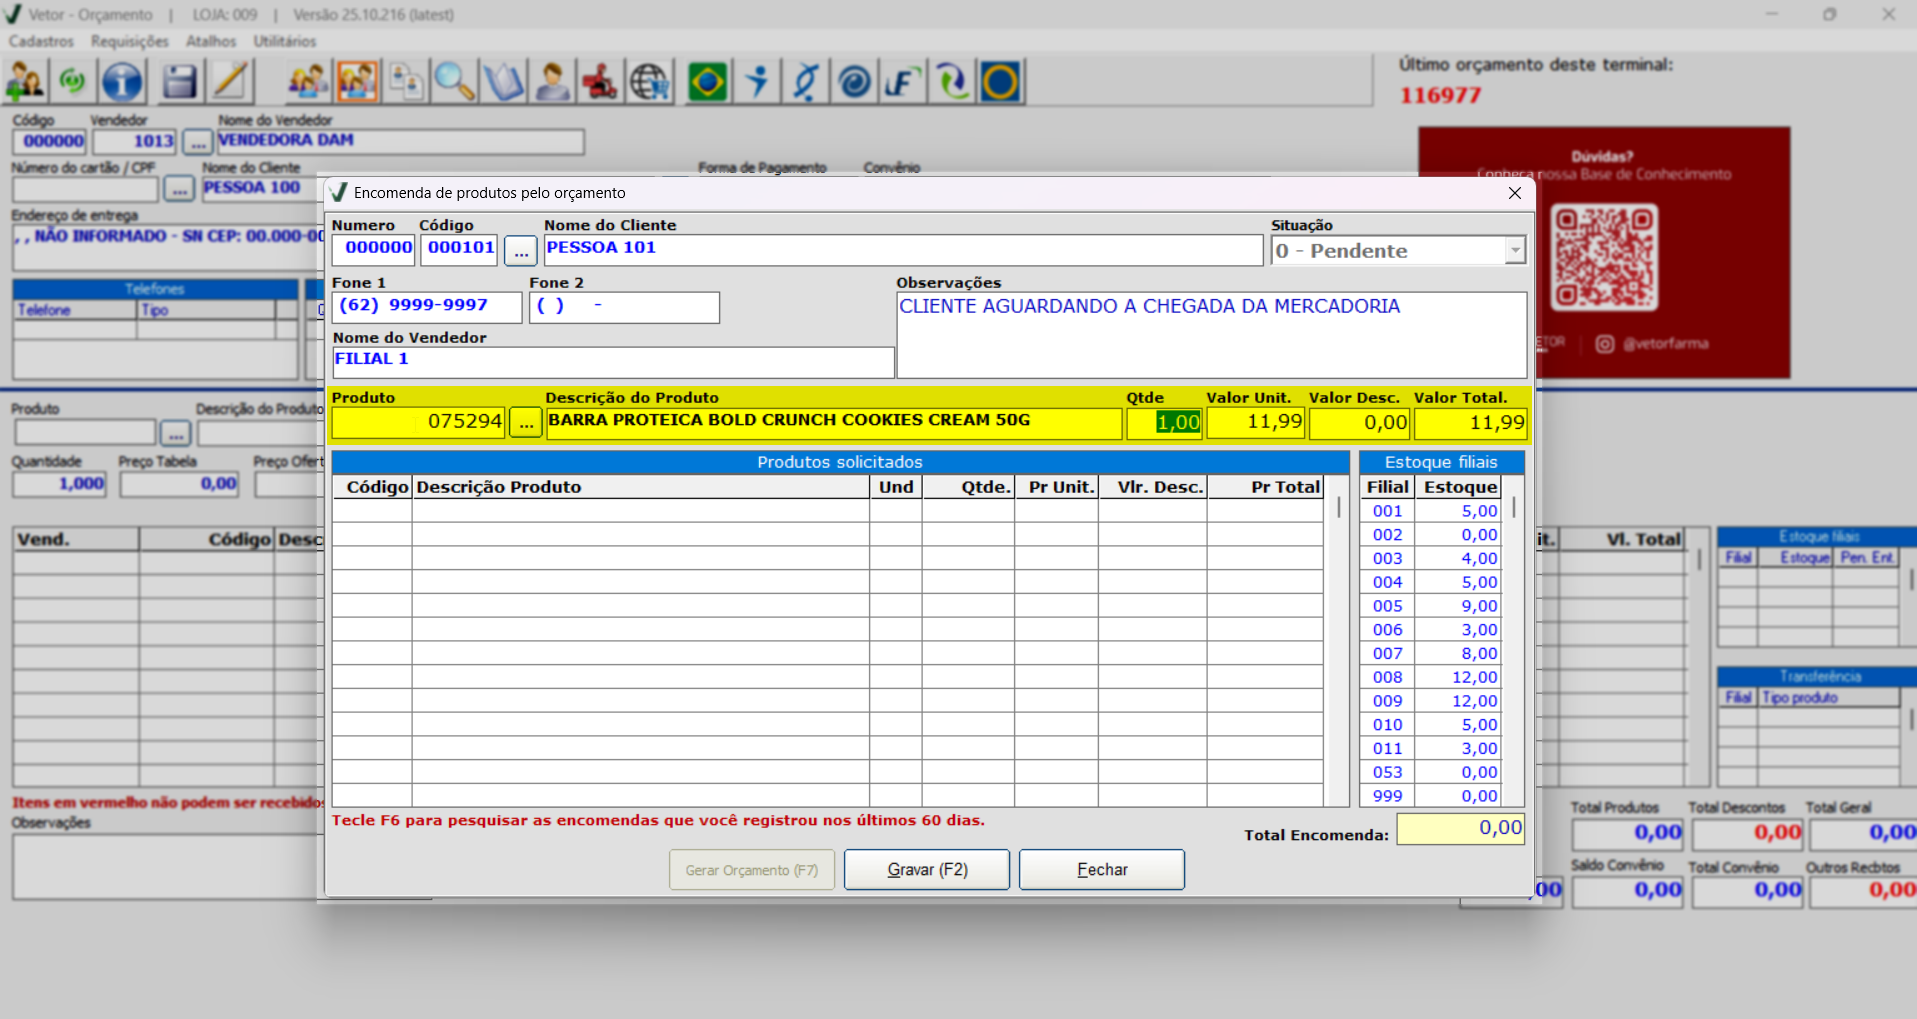Close the Encomenda de produtos dialog
1917x1019 pixels.
coord(1514,193)
